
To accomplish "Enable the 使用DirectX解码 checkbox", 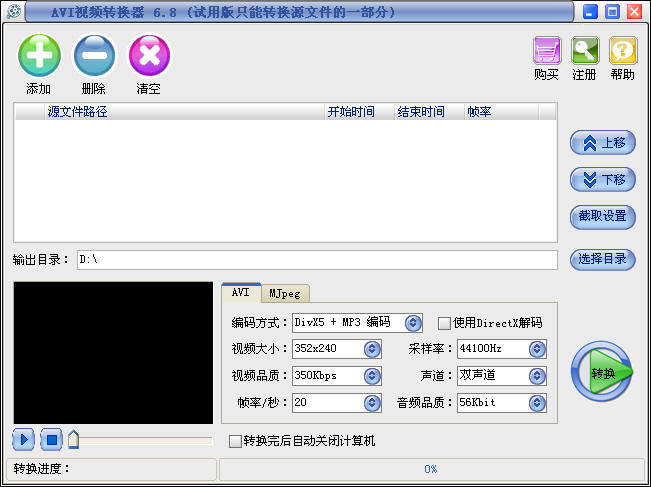I will (x=445, y=323).
